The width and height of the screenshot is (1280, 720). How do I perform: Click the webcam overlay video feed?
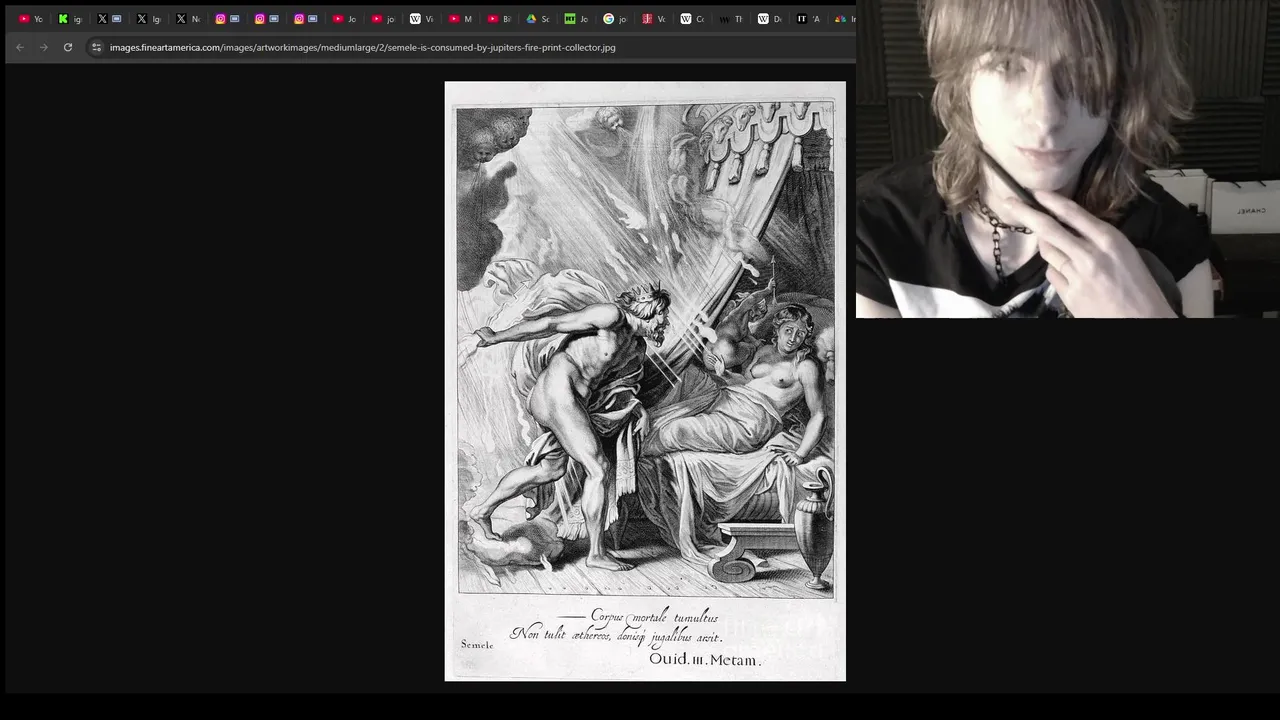[1068, 159]
